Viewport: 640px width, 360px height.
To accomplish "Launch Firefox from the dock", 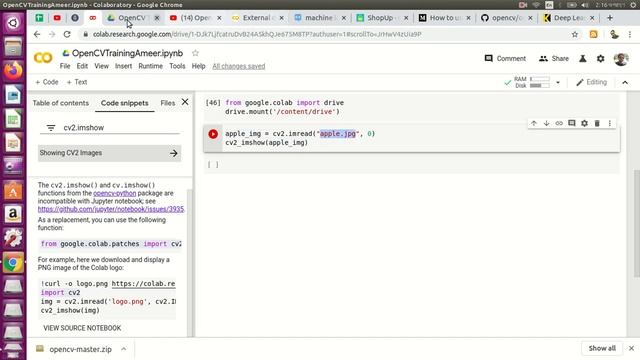I will pyautogui.click(x=13, y=70).
